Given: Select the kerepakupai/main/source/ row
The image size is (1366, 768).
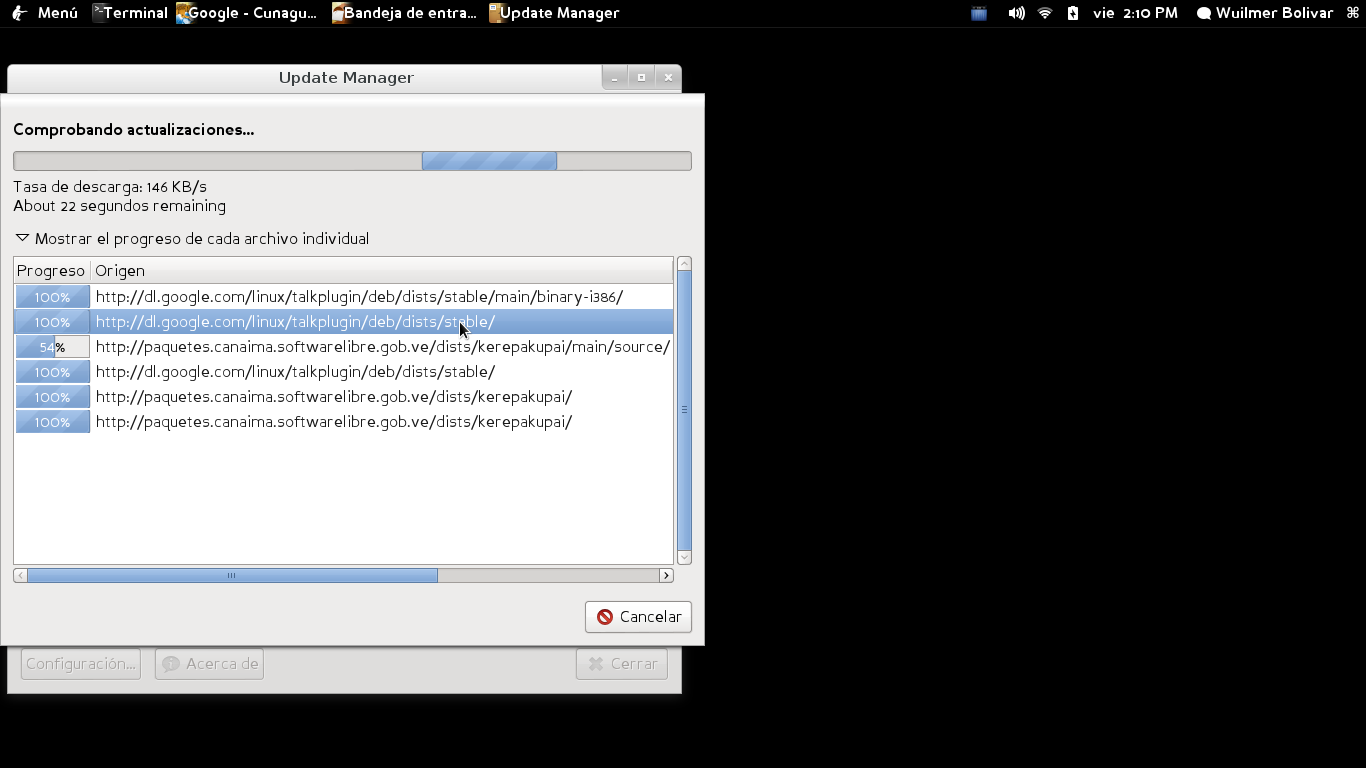Looking at the screenshot, I should [343, 347].
